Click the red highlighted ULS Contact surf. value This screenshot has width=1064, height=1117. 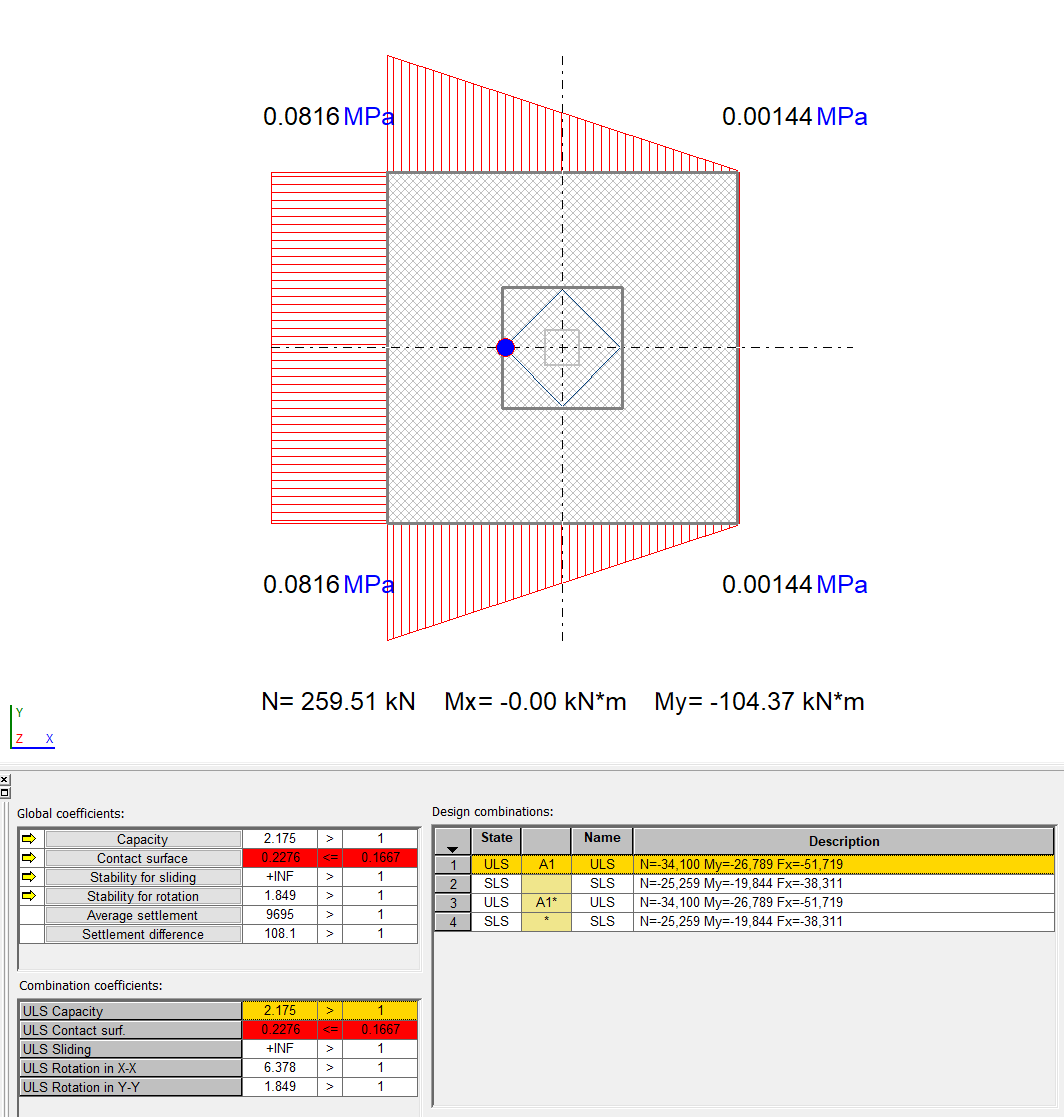point(279,1030)
